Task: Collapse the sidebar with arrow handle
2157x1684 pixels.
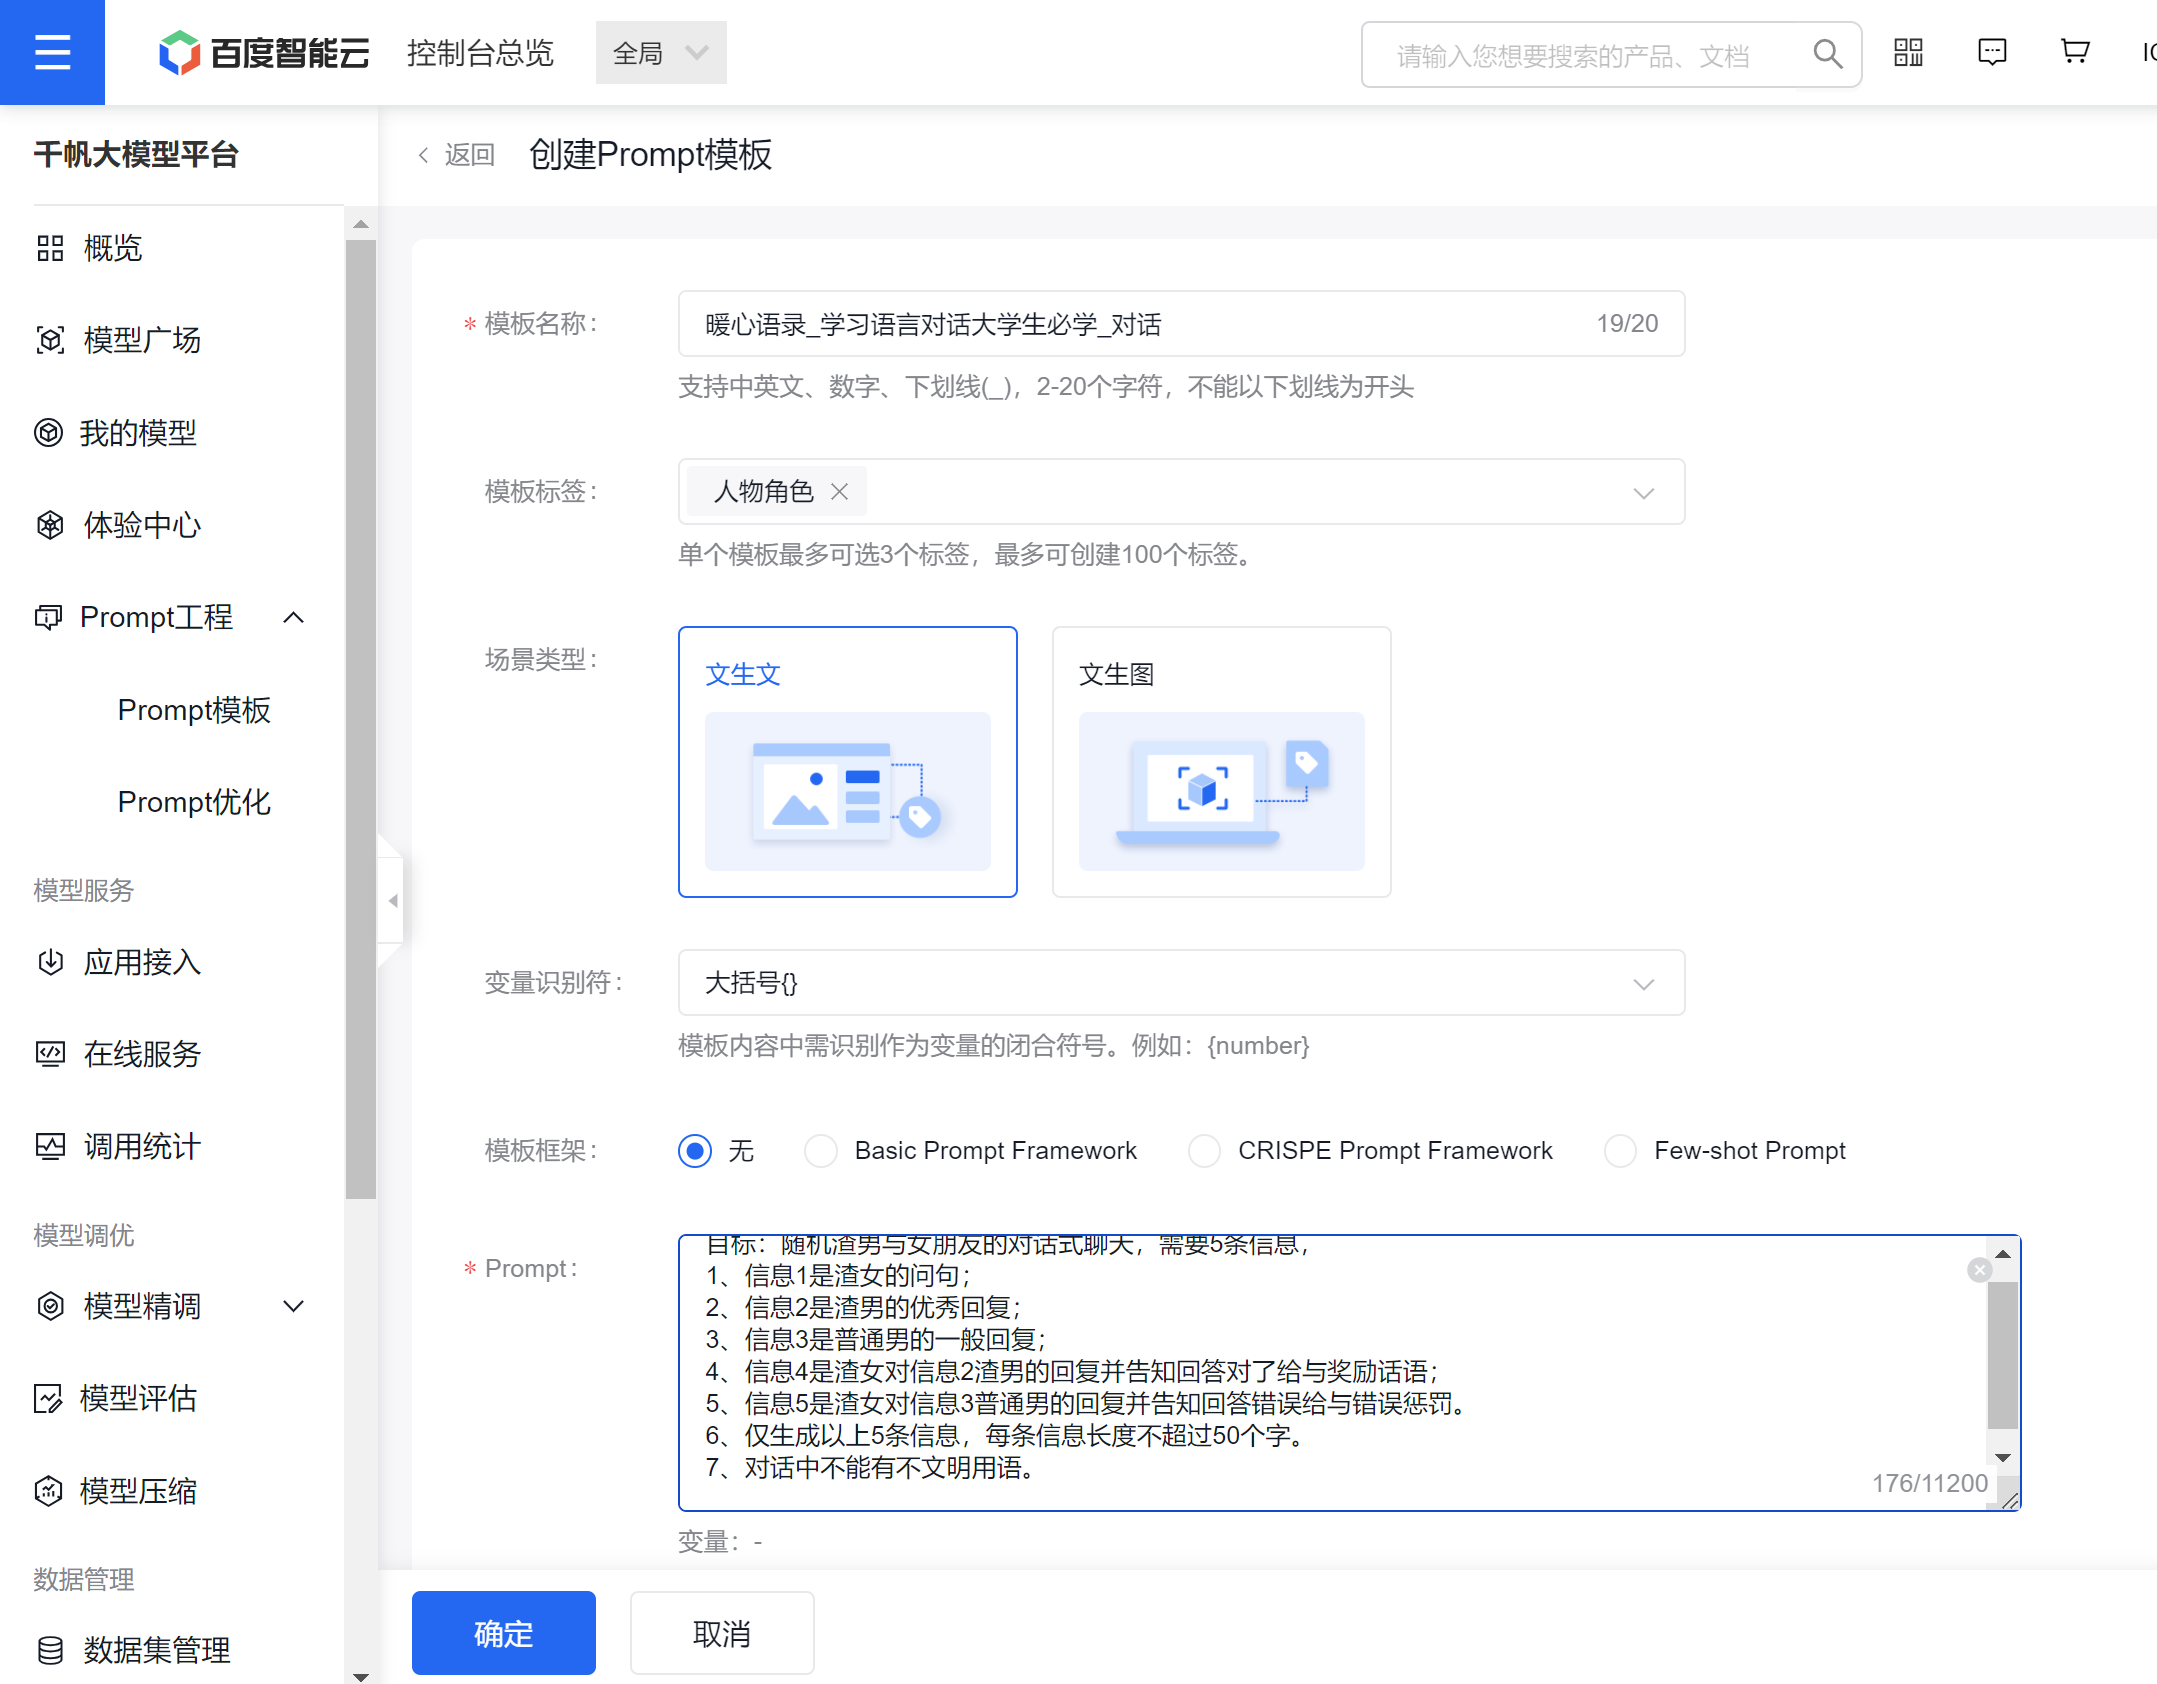Action: [392, 900]
